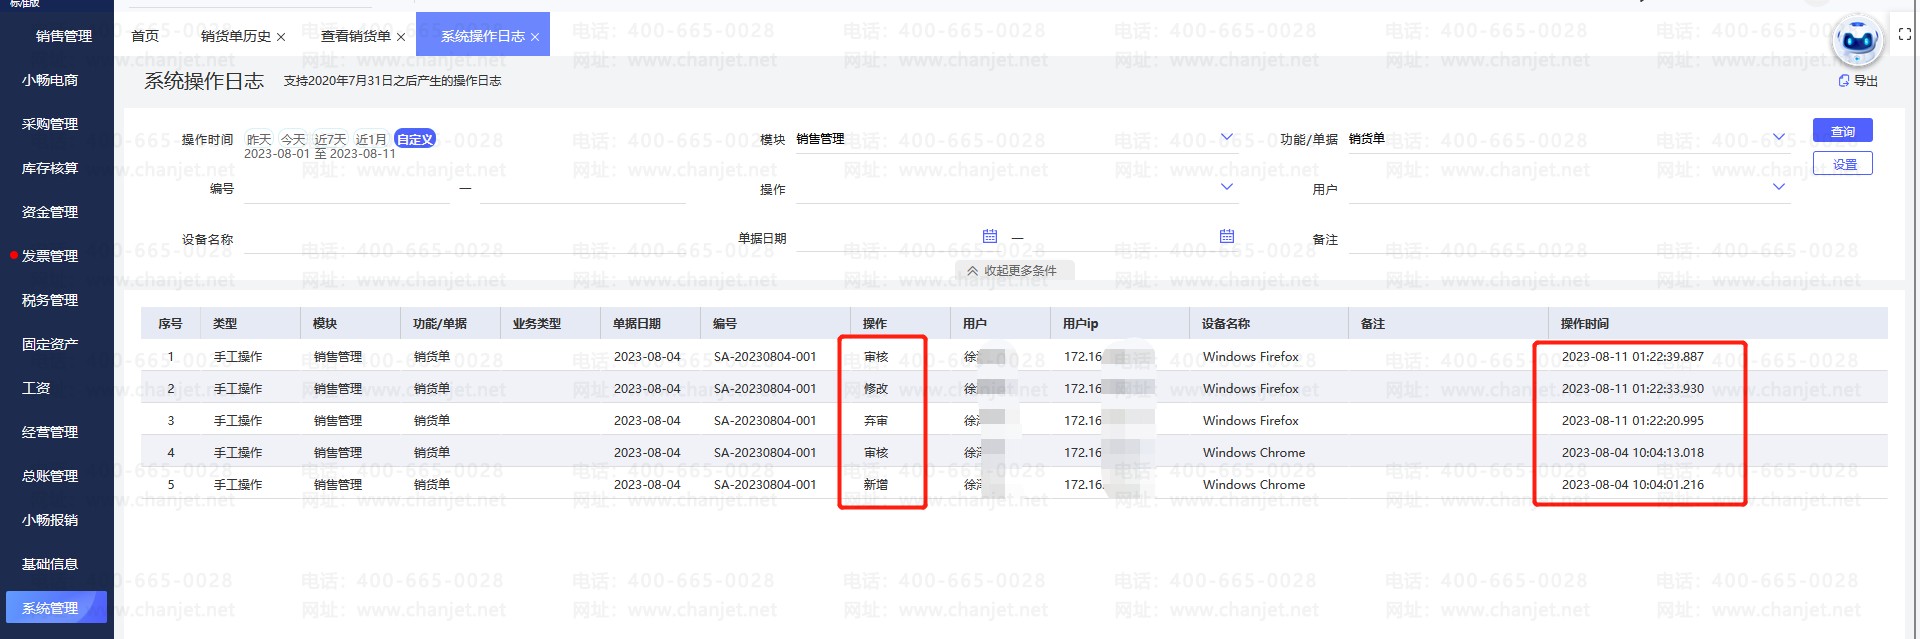Switch to the 查看销货单 tab
The height and width of the screenshot is (639, 1920).
point(356,36)
